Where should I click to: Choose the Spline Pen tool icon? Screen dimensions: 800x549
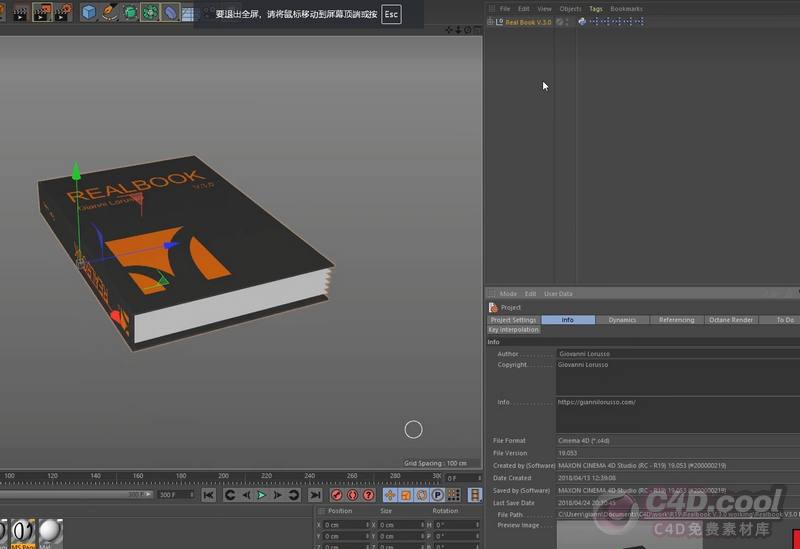(x=109, y=12)
